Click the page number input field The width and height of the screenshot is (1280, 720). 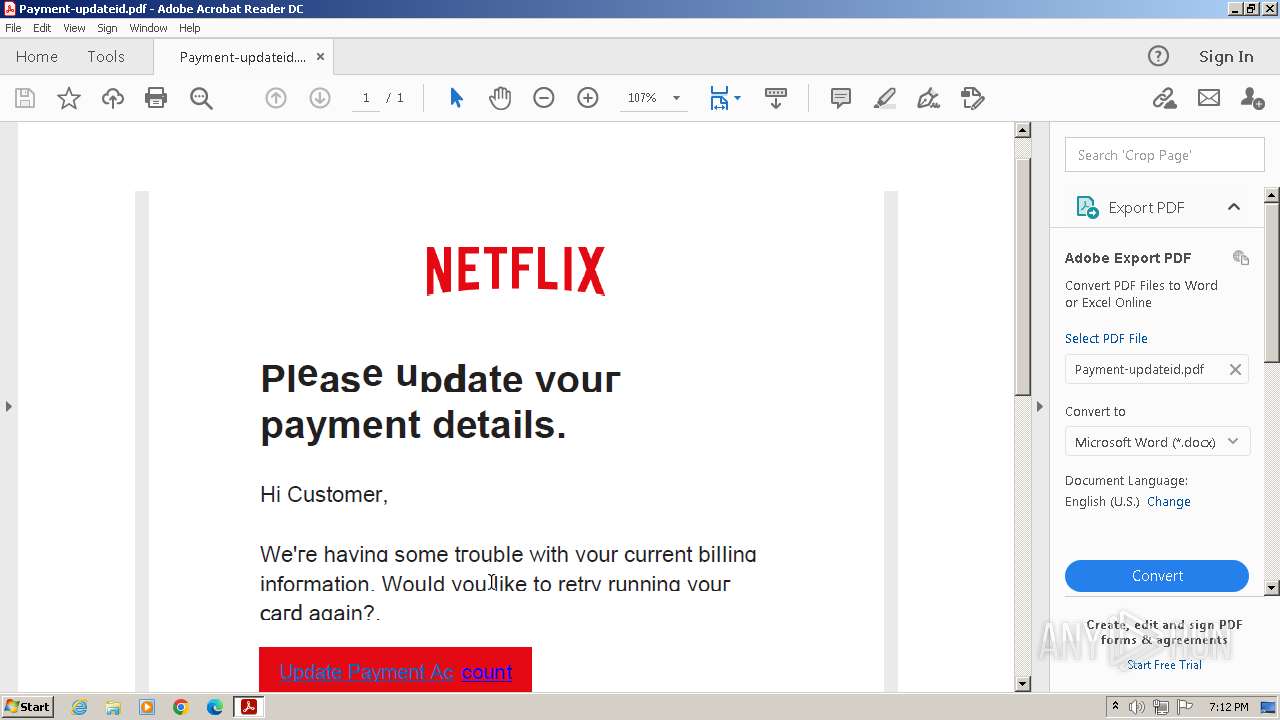(x=366, y=98)
